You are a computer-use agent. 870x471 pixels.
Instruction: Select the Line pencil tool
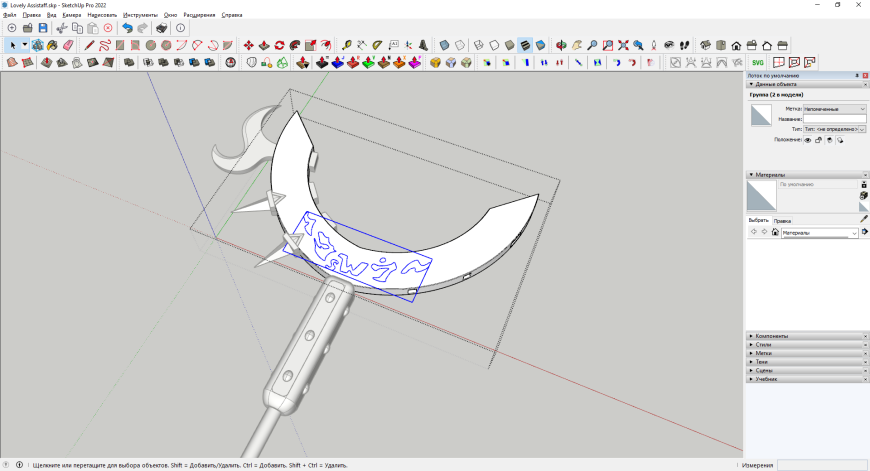pyautogui.click(x=89, y=45)
